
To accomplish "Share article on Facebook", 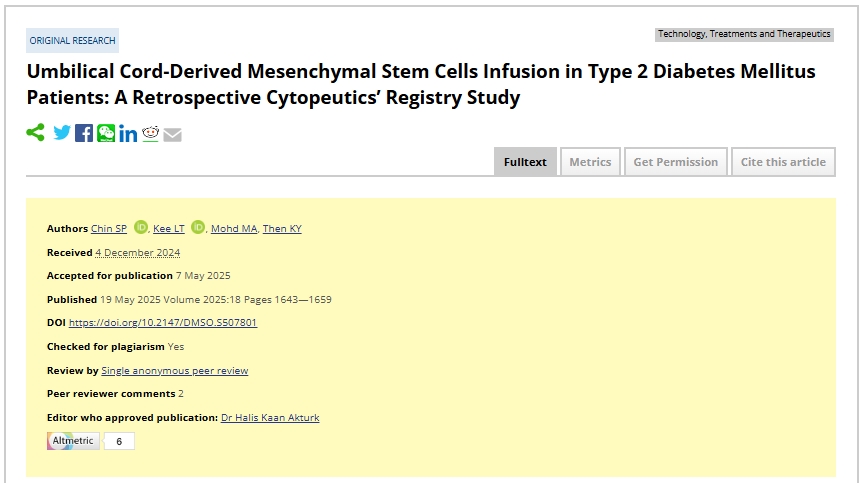I will coord(84,133).
